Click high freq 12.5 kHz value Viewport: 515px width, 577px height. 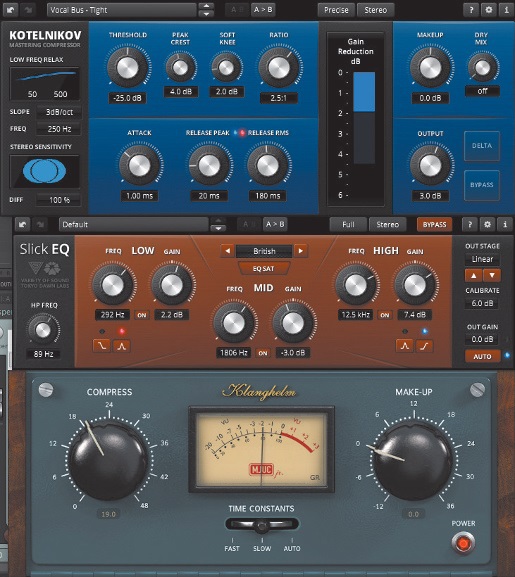[x=356, y=315]
